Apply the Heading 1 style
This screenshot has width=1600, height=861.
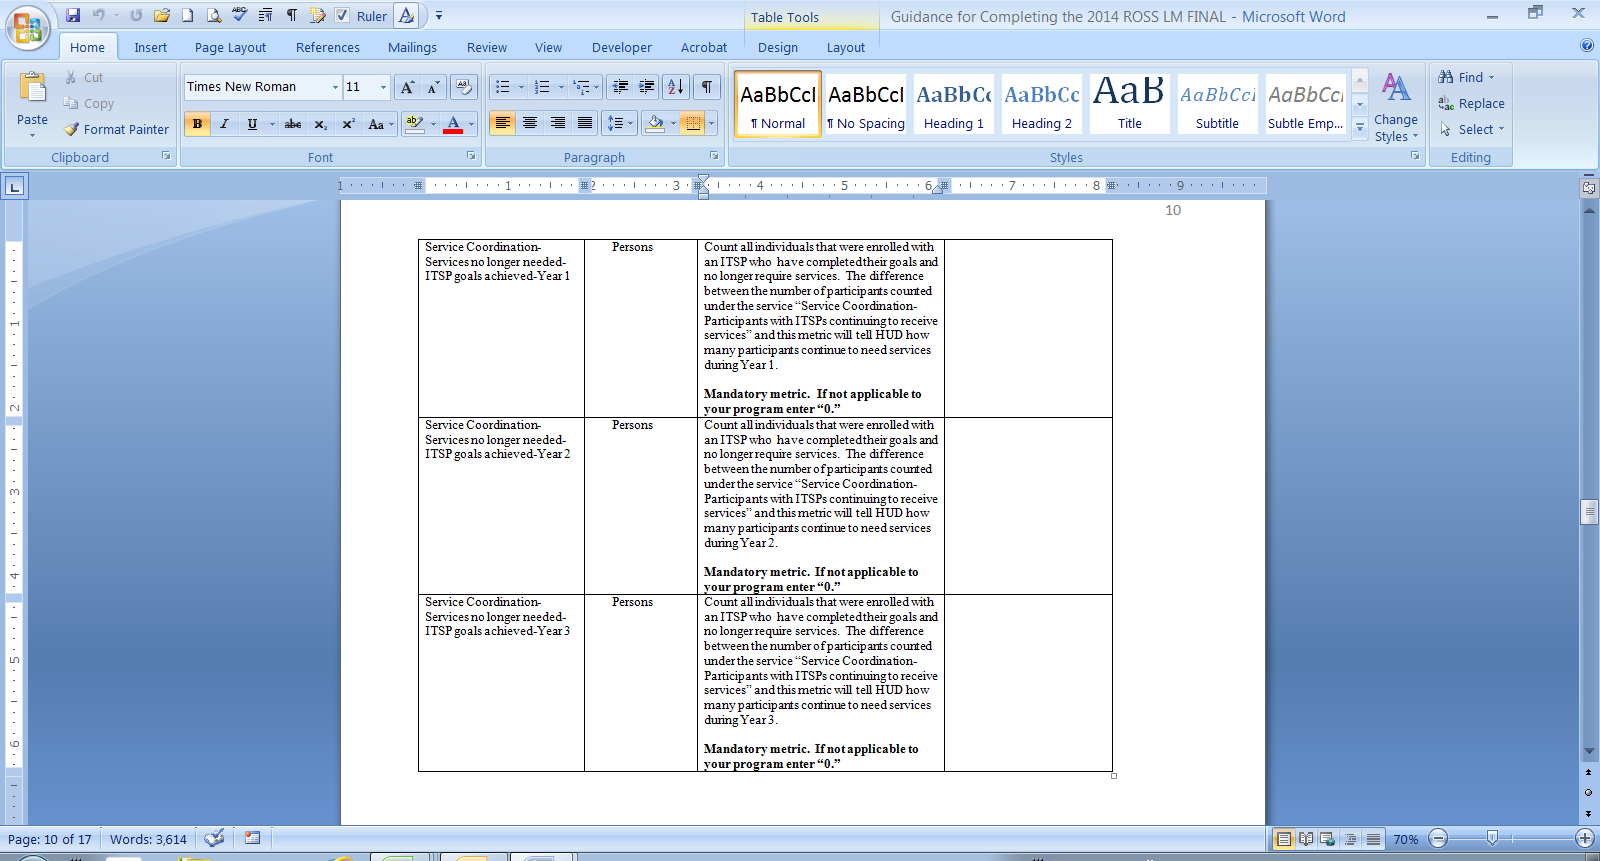pos(953,104)
